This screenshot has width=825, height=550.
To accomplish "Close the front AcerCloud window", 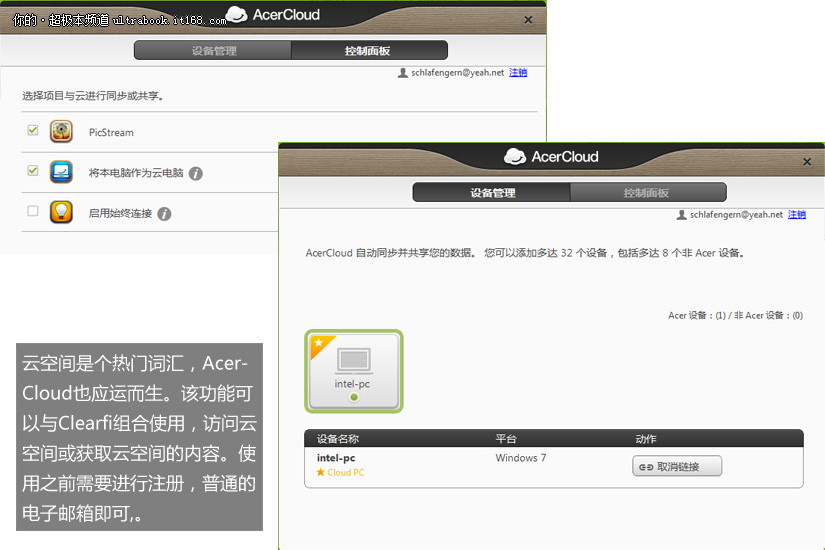I will (807, 159).
